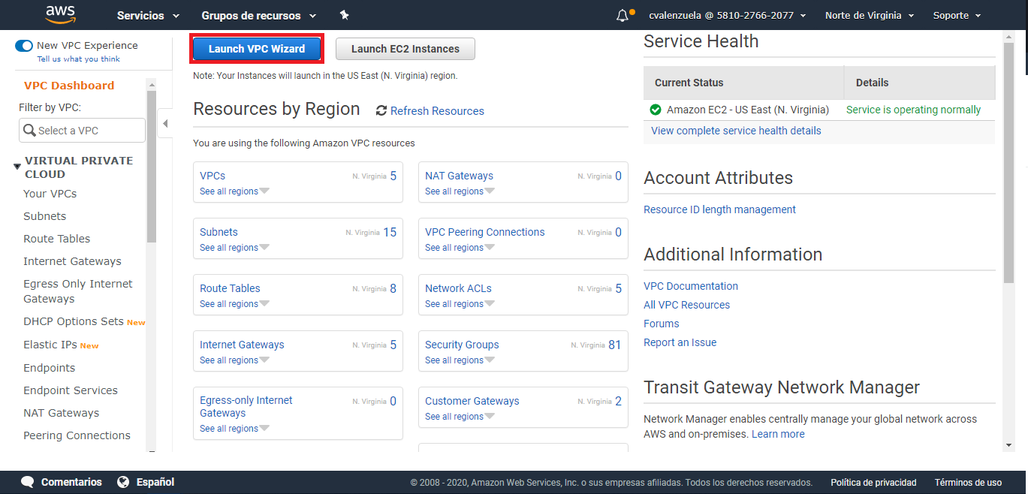Open Your VPCs in sidebar
The height and width of the screenshot is (494, 1028).
pos(50,194)
